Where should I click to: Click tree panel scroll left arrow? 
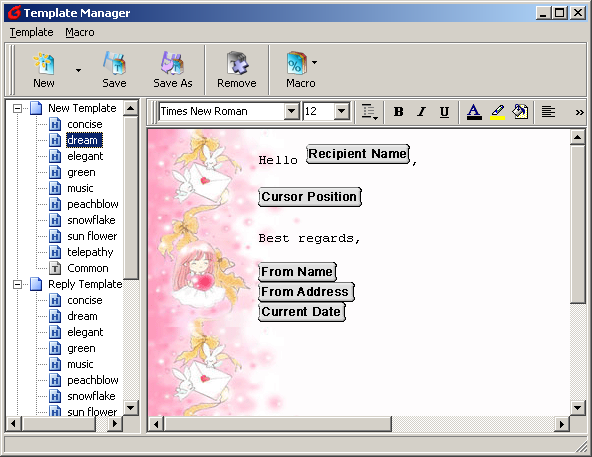tap(14, 424)
